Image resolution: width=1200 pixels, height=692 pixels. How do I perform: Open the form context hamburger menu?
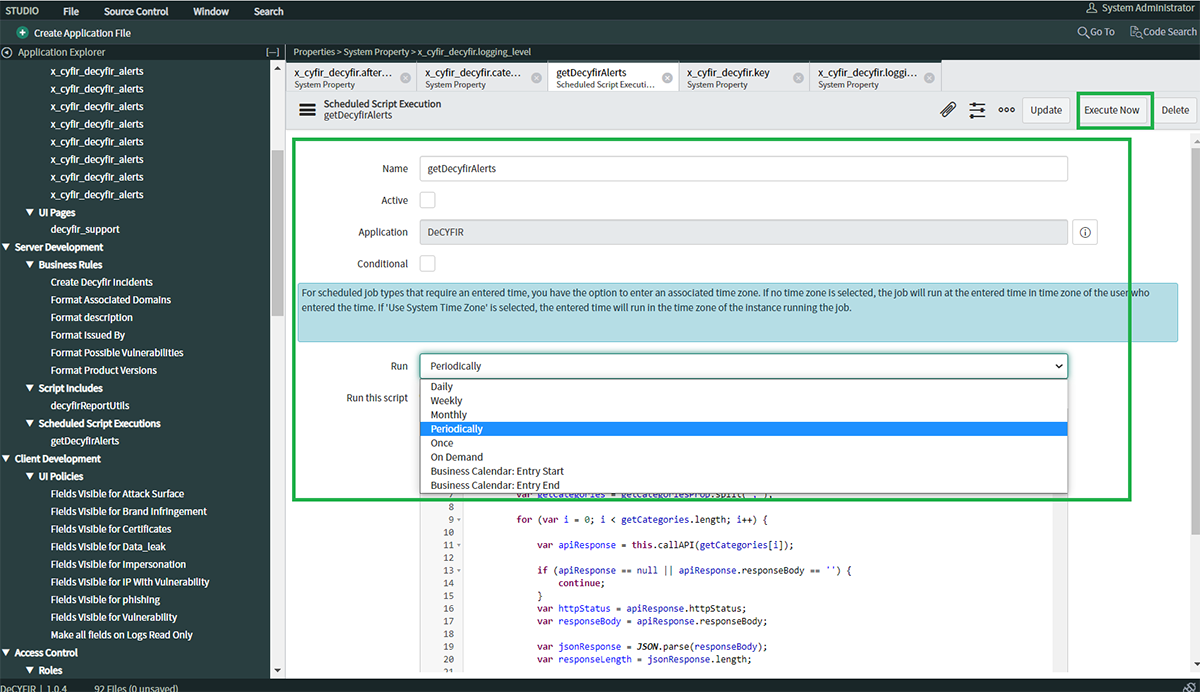click(x=307, y=110)
